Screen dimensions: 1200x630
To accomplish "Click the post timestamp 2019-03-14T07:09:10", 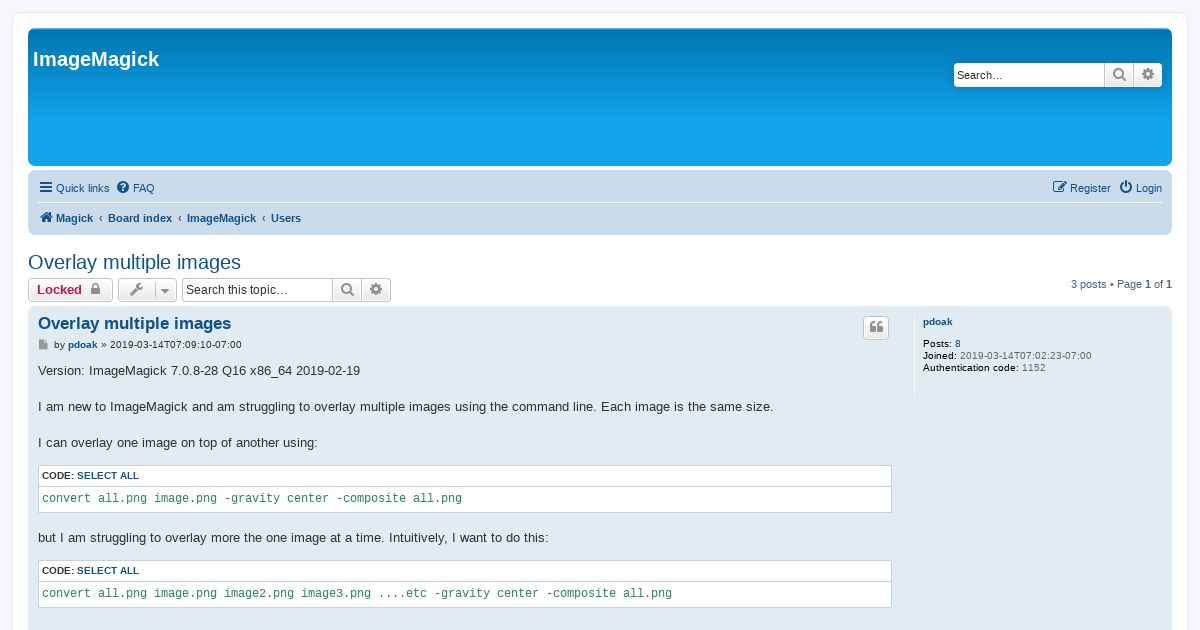I will [175, 345].
